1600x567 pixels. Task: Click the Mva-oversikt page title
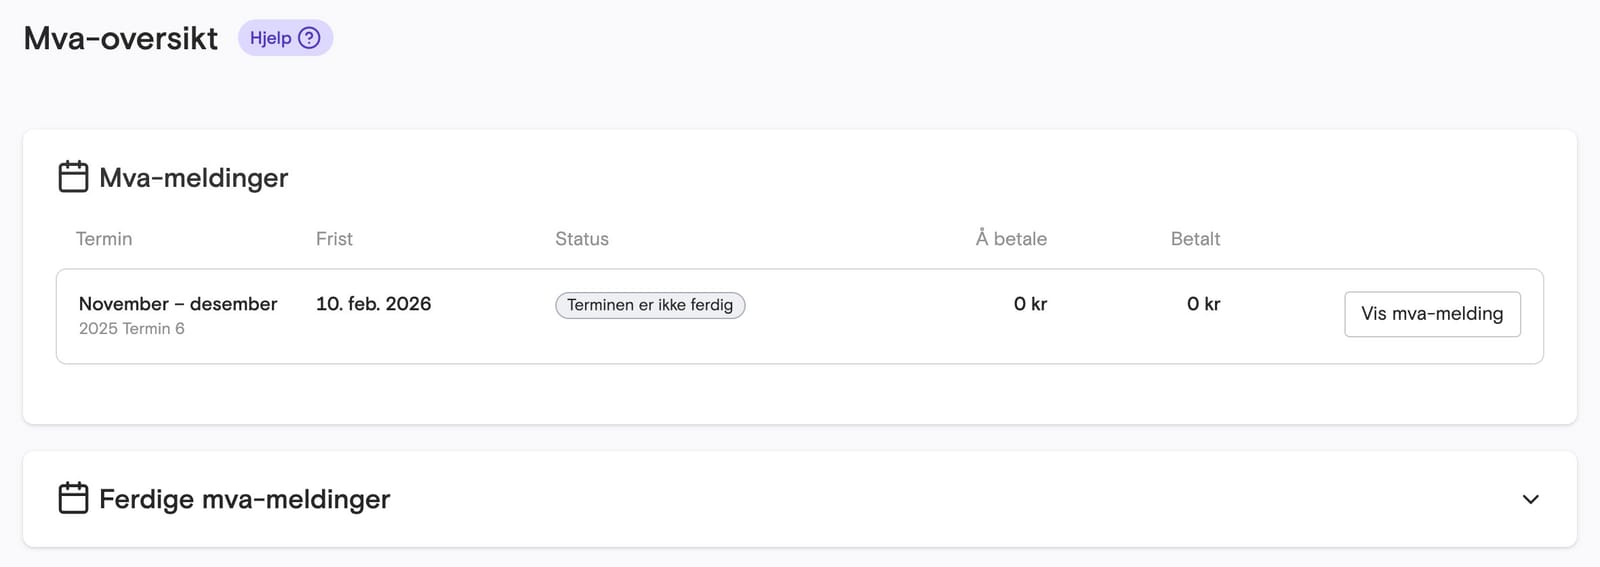click(x=121, y=38)
